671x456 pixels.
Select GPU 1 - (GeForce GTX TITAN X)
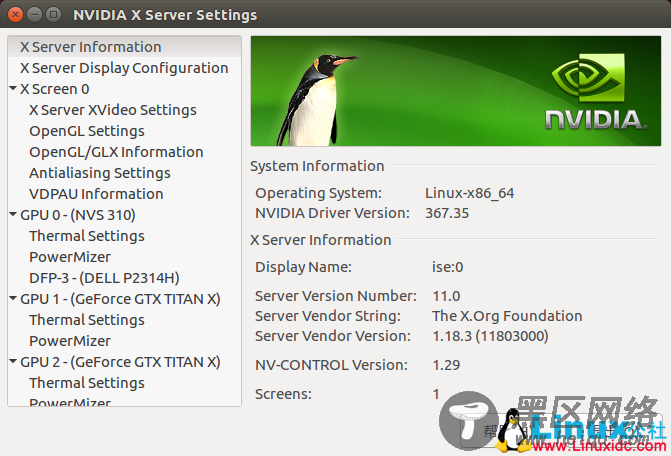(x=120, y=299)
